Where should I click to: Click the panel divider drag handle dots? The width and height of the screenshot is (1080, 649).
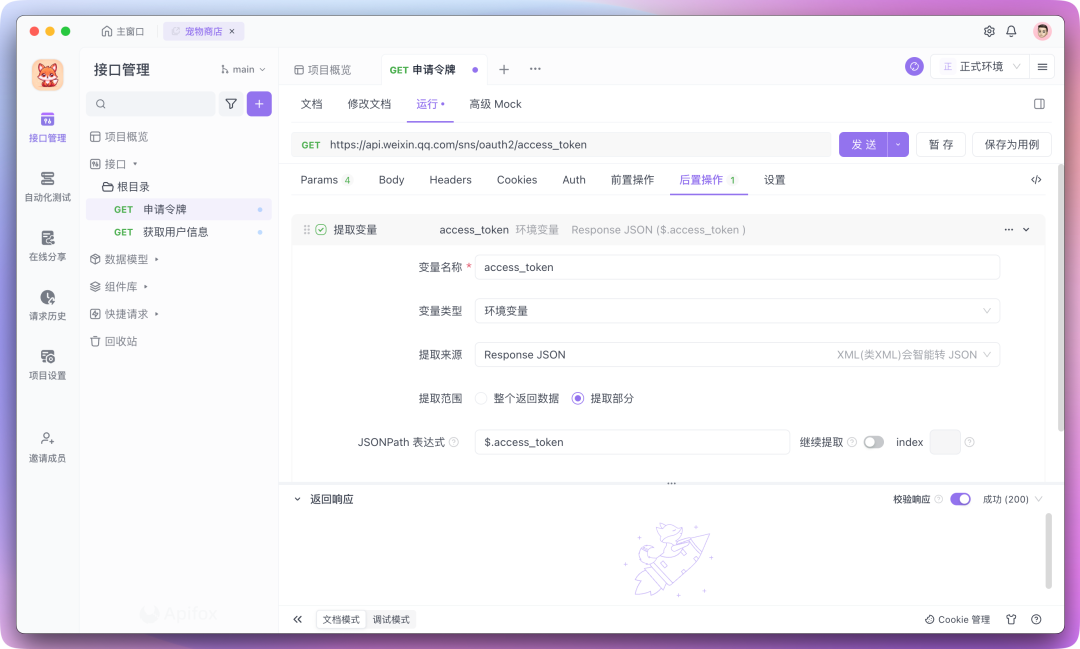[672, 484]
